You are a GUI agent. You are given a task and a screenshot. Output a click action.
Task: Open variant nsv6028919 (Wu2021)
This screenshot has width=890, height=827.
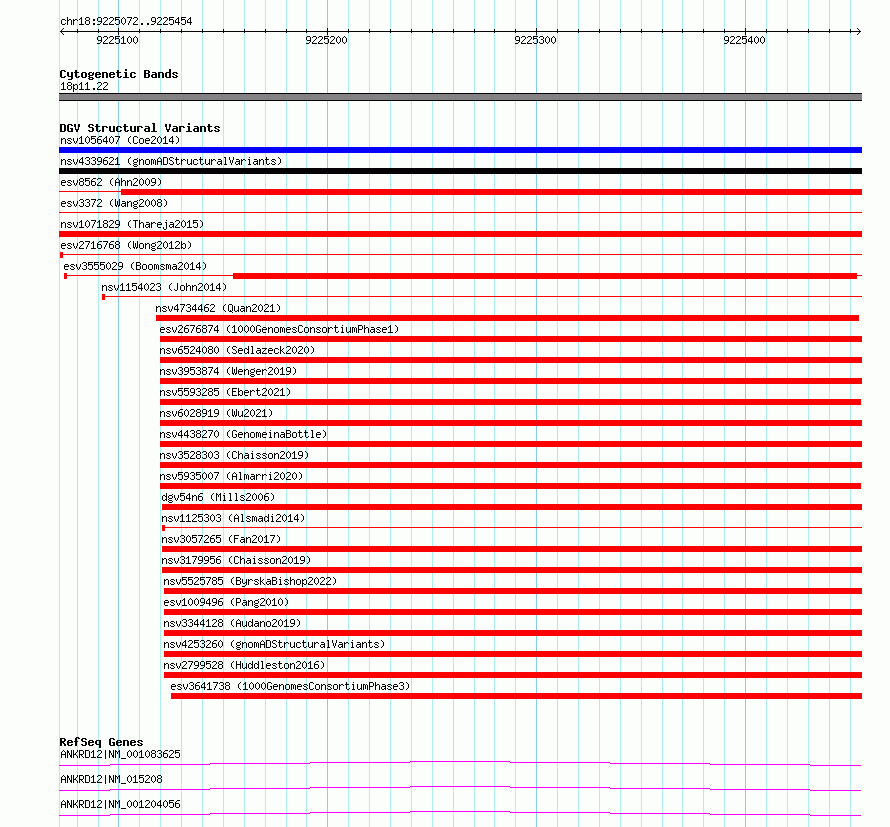(x=216, y=413)
